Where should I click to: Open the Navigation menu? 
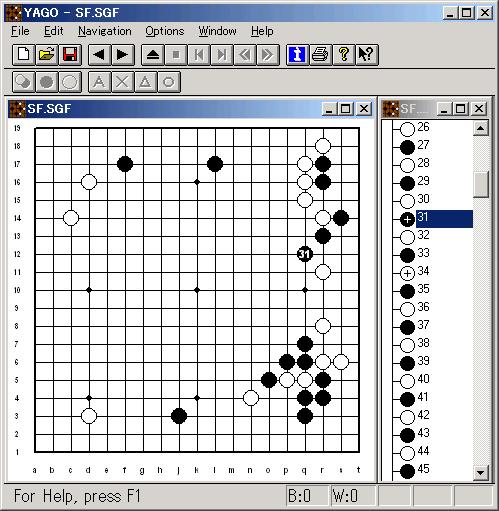[x=105, y=31]
